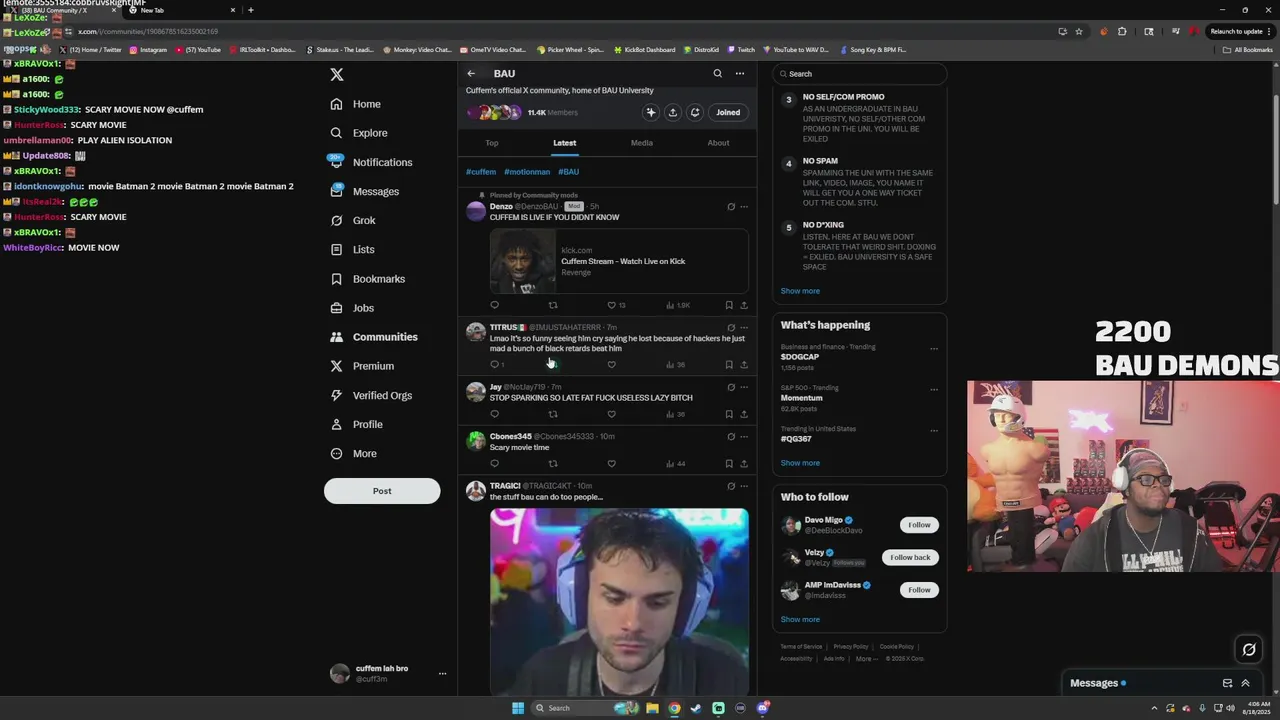
Task: Reply to Jay's STOP SPARKING post
Action: point(494,414)
